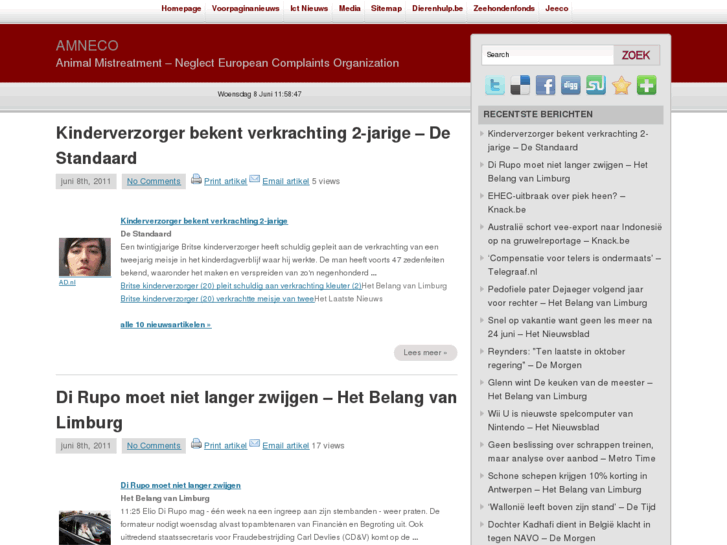Open blue link Kinderverzorger bekent verkrachting 2-jarige

(204, 221)
